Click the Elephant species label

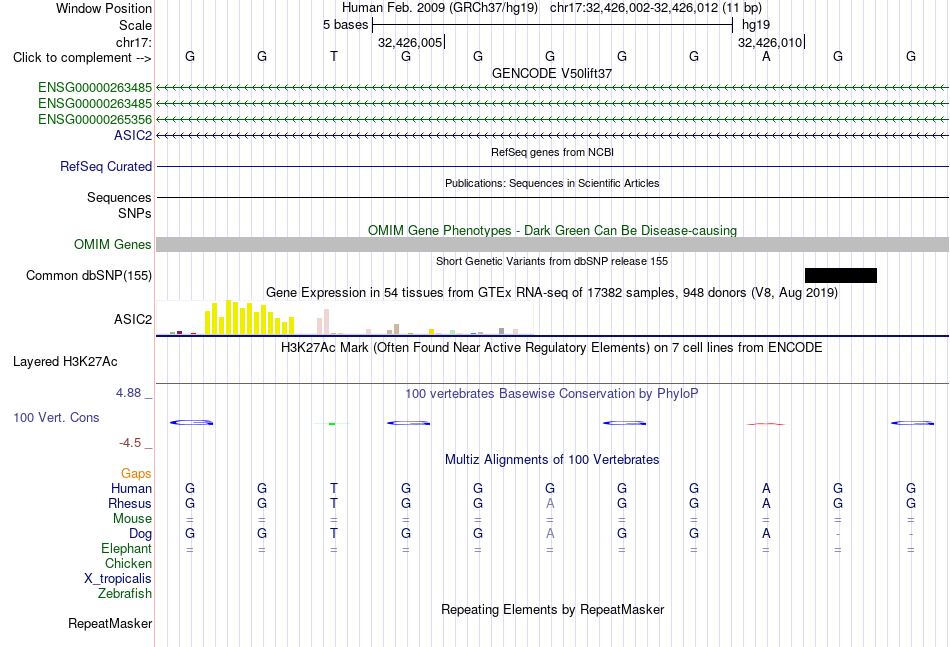coord(127,548)
